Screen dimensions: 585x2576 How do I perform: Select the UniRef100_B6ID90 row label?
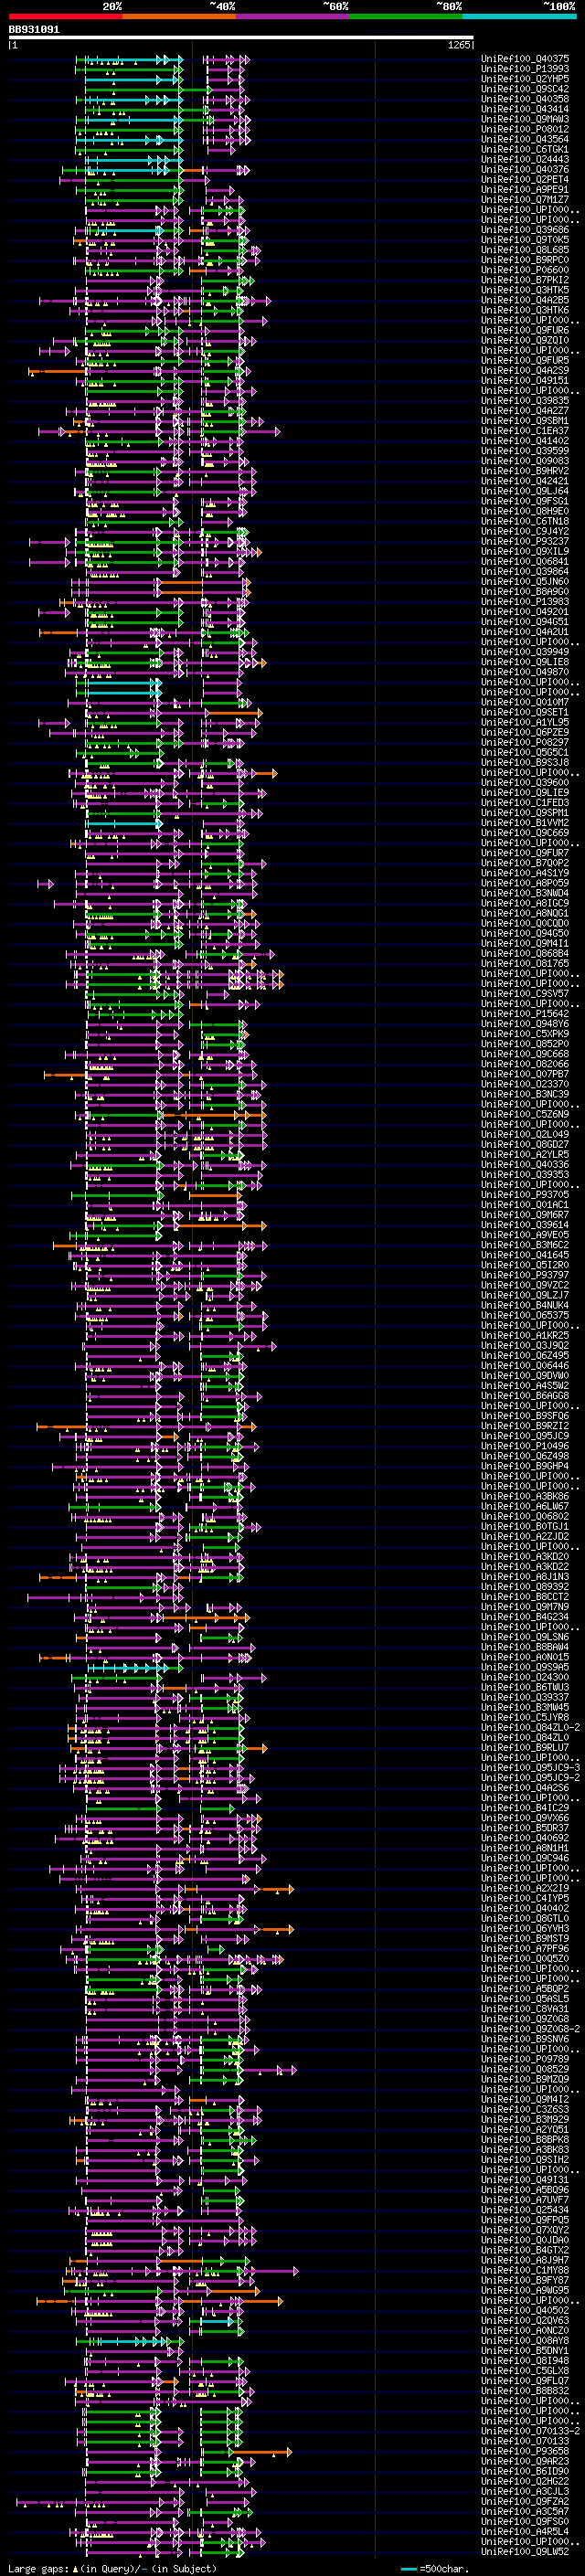point(525,2471)
